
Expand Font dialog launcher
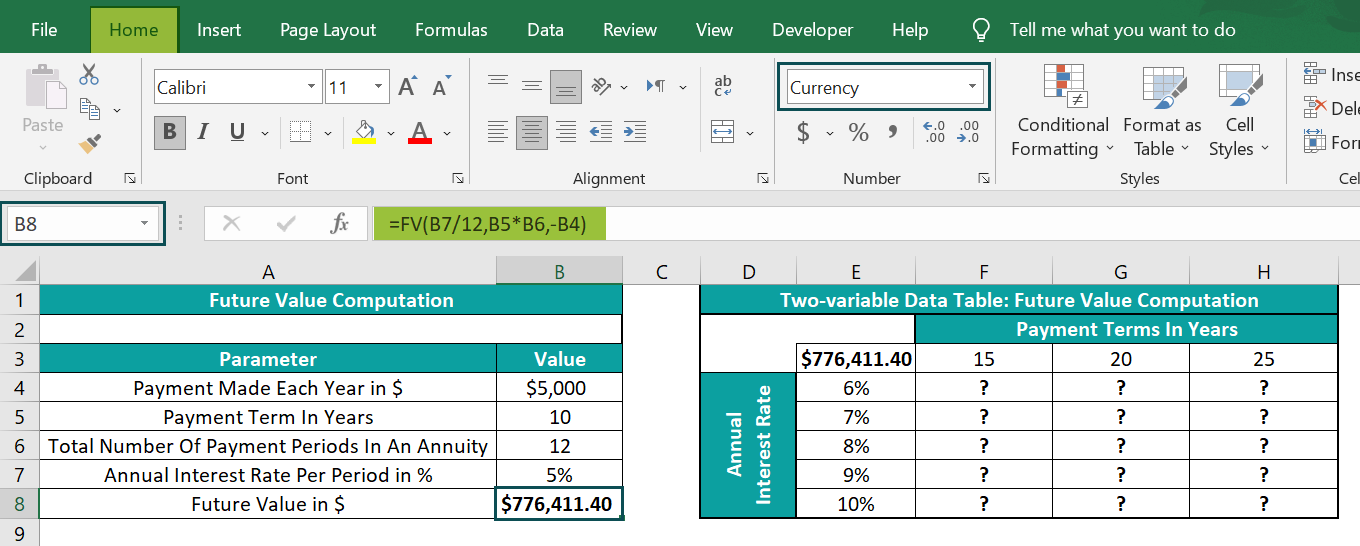pos(458,178)
